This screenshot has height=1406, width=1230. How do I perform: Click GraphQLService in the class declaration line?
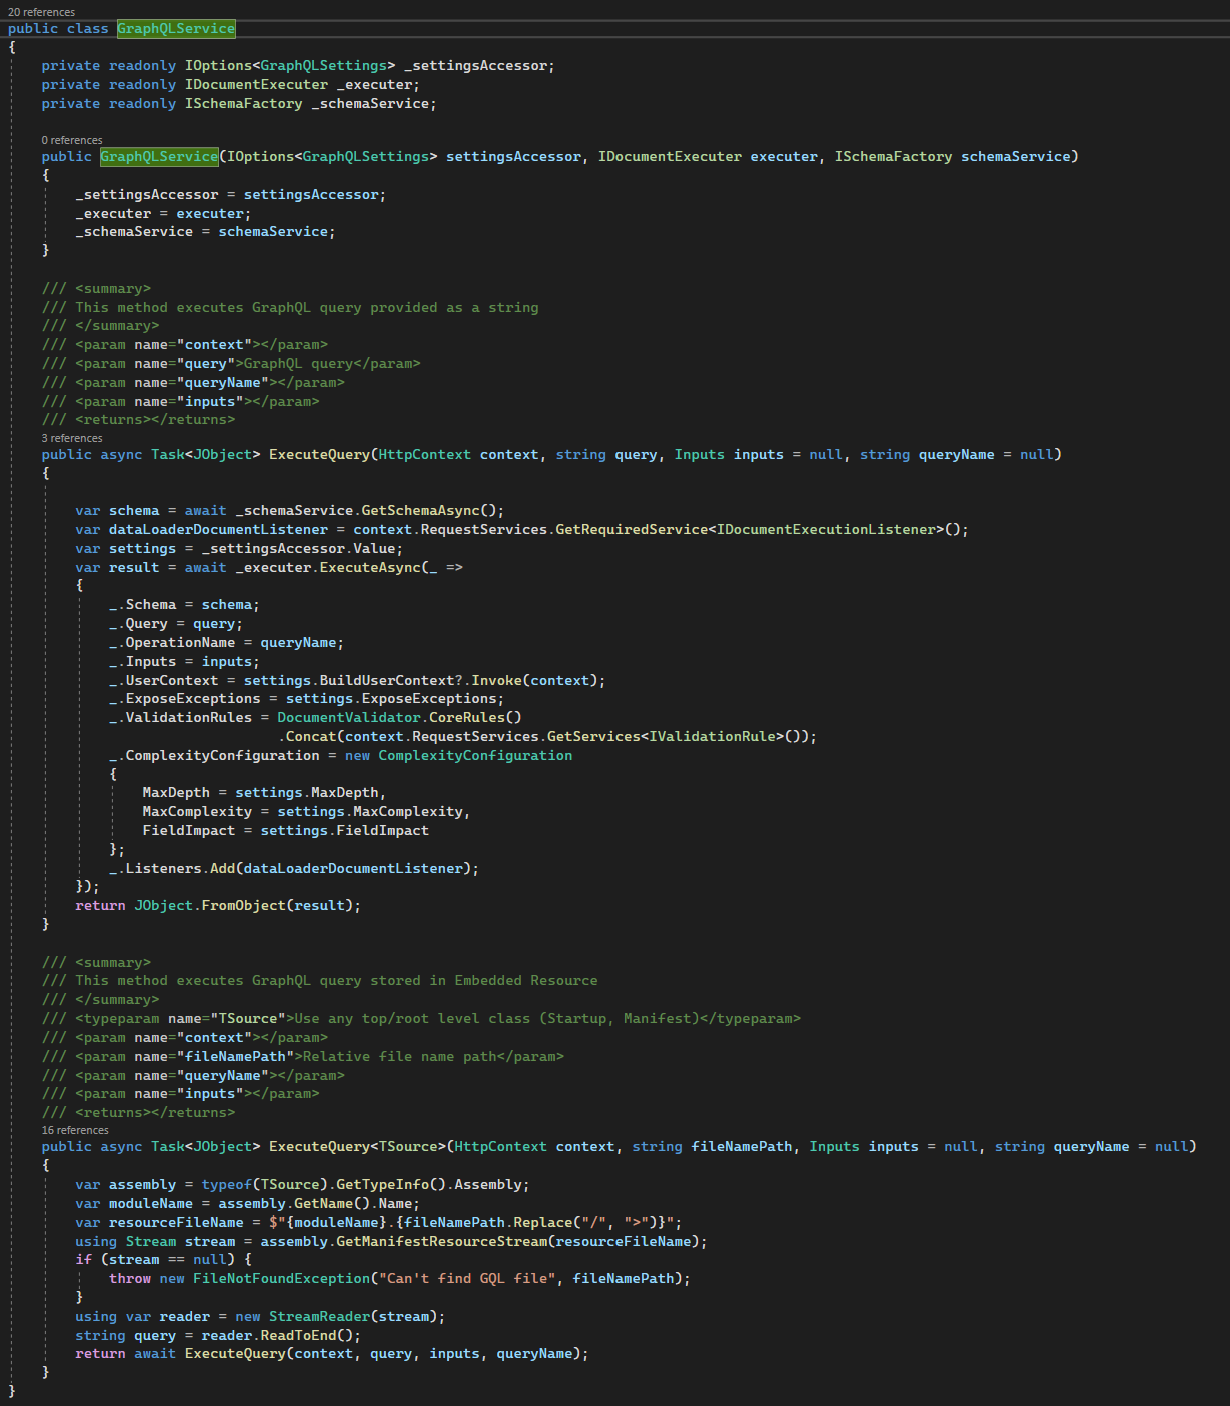click(x=176, y=29)
